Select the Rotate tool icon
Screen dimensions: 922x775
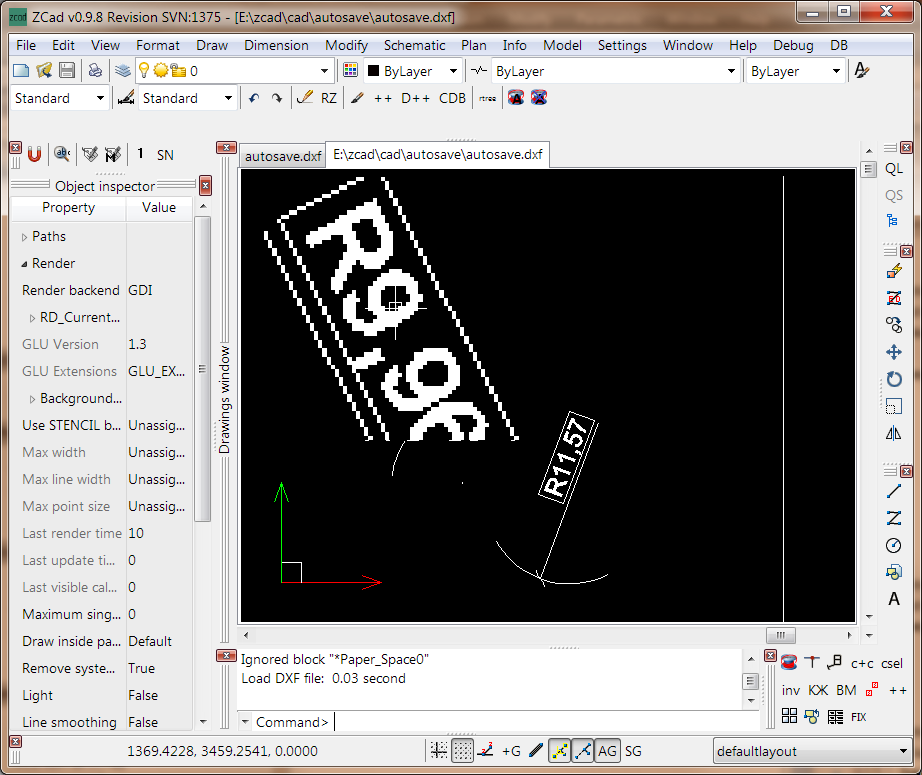point(893,379)
